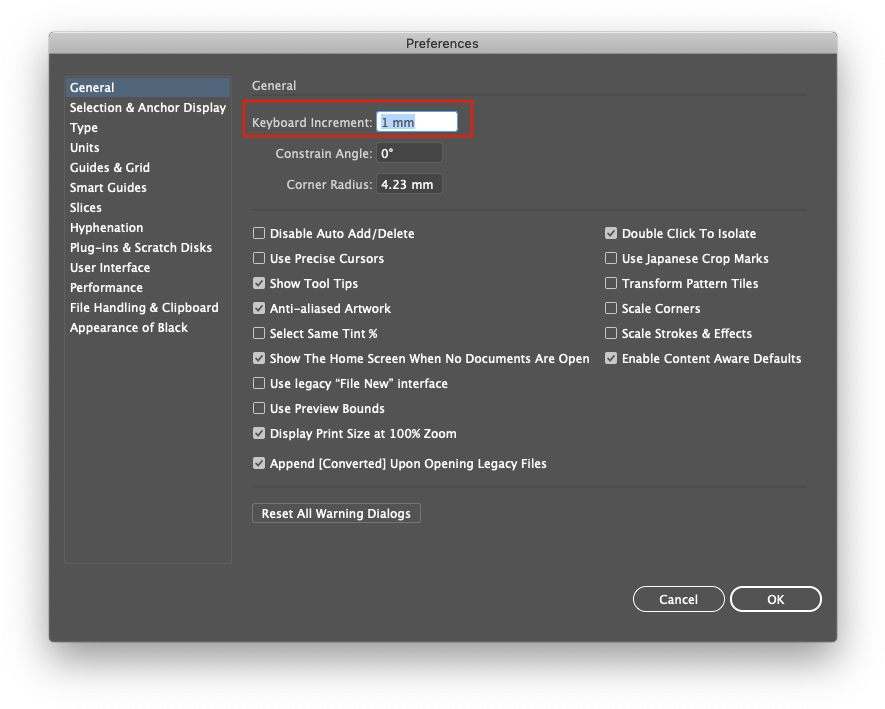This screenshot has width=885, height=709.
Task: Uncheck Double Click To Isolate
Action: pyautogui.click(x=611, y=233)
